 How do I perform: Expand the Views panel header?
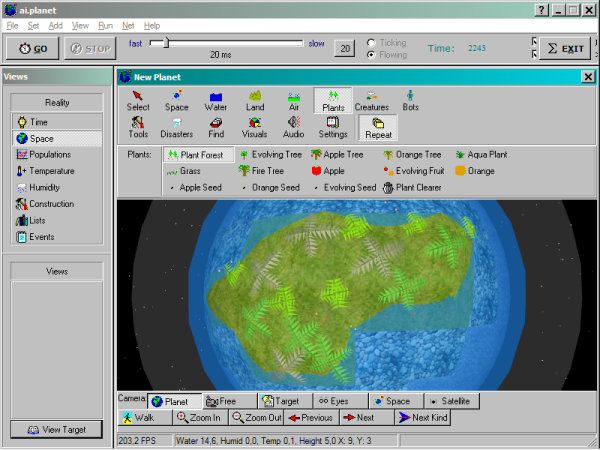57,271
